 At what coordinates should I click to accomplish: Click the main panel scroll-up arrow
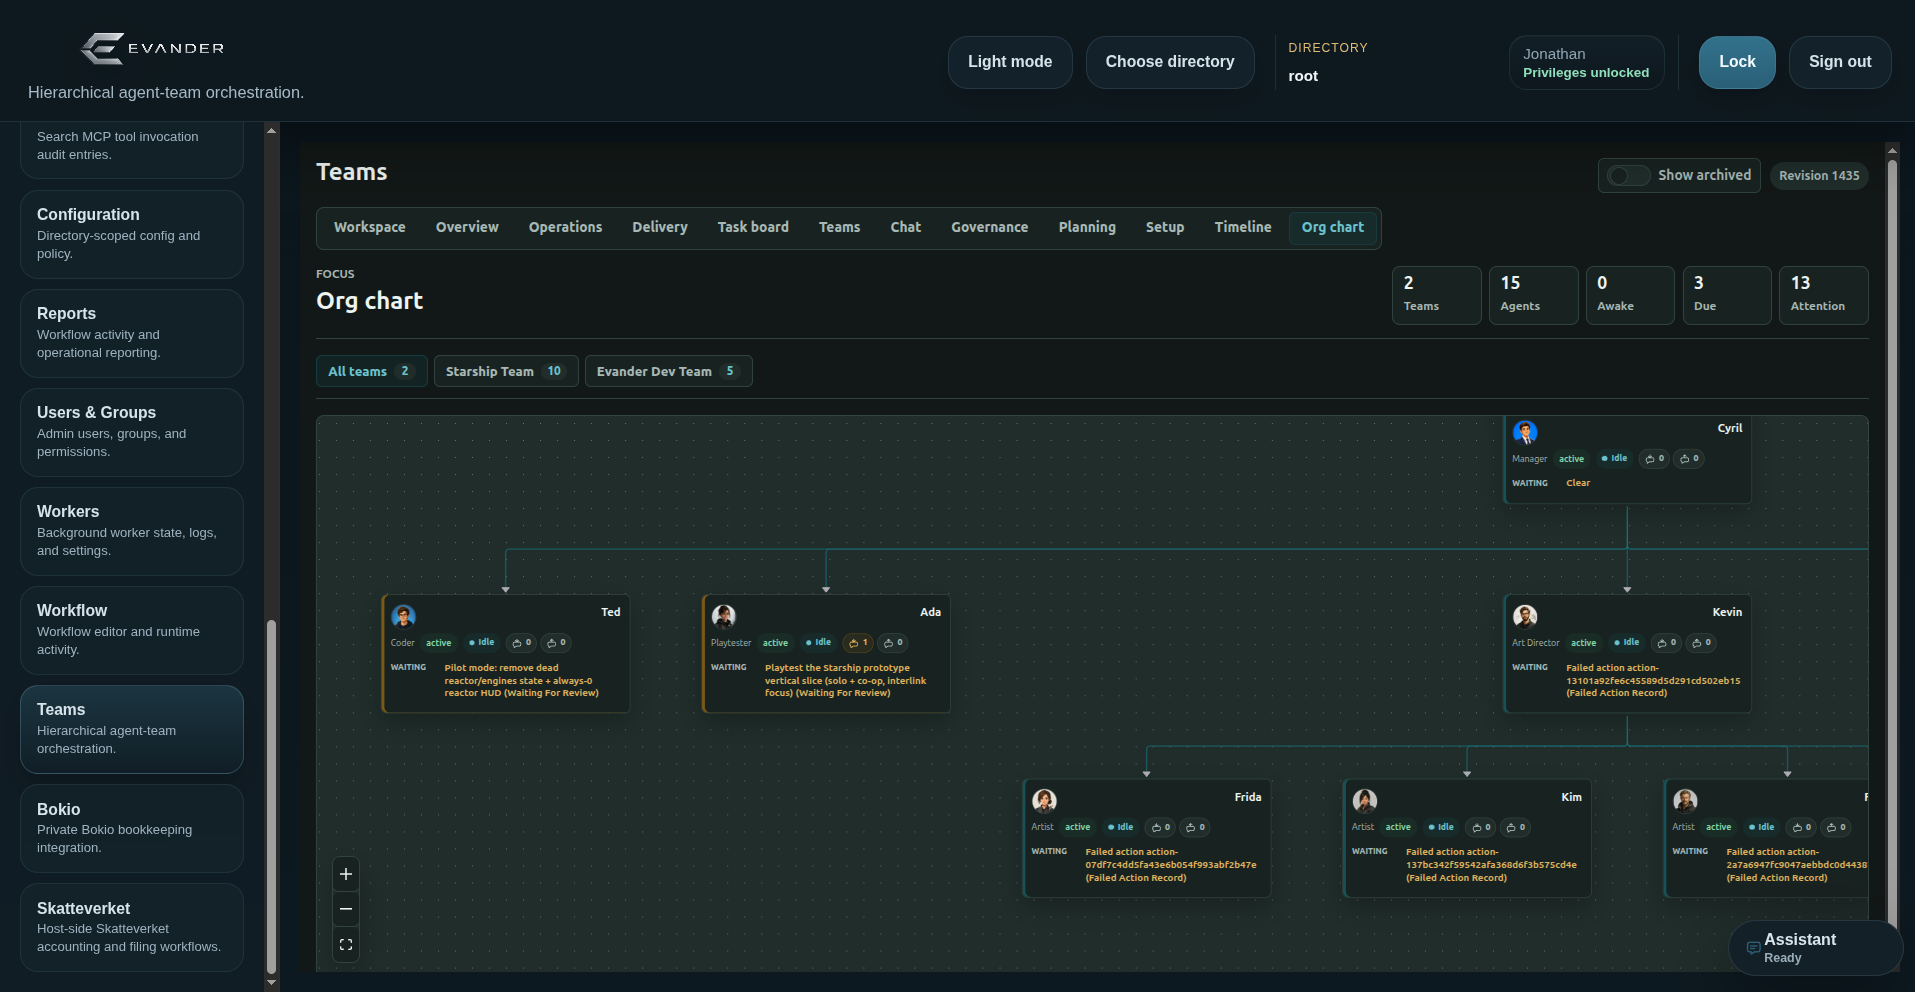point(1891,151)
